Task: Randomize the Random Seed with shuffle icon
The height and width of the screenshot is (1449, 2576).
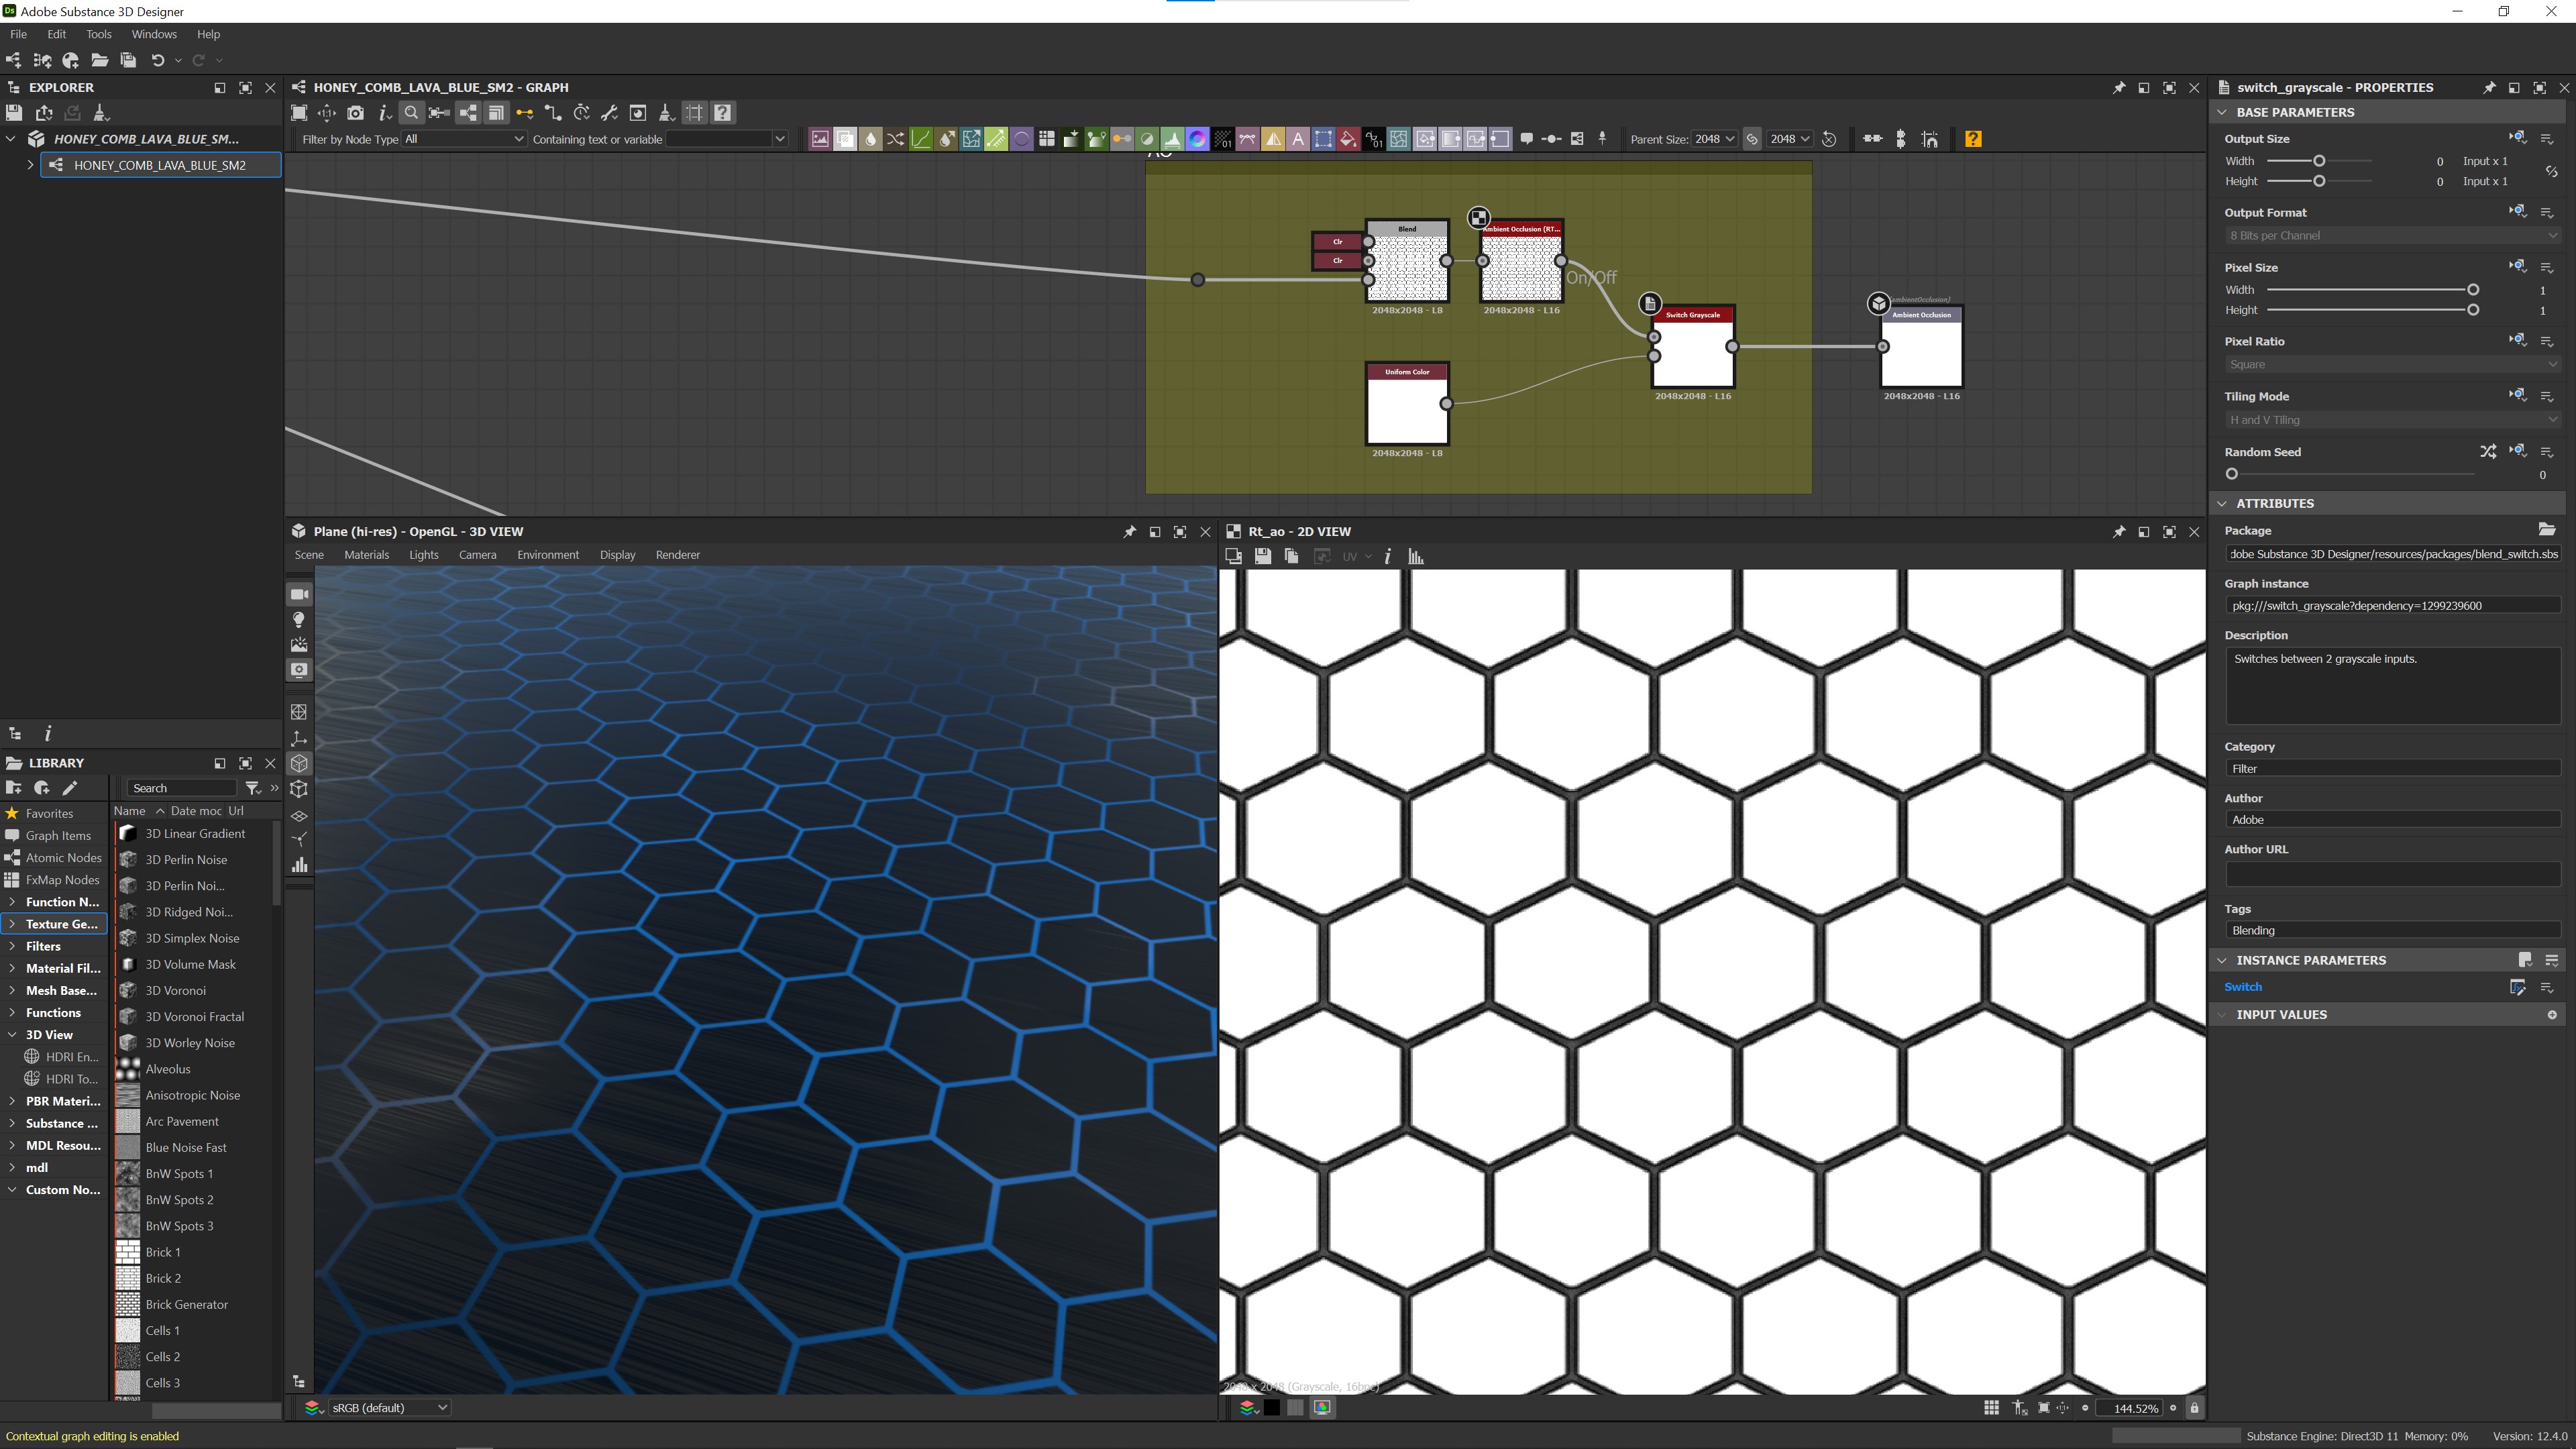Action: tap(2489, 452)
